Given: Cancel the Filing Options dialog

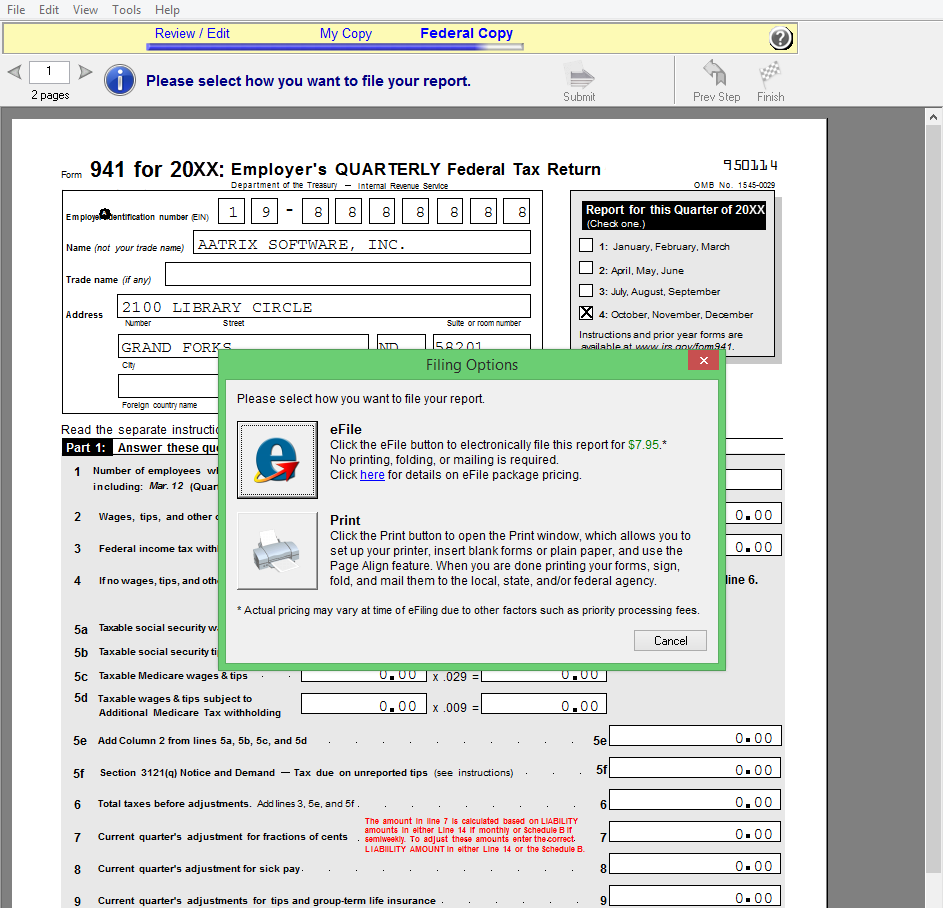Looking at the screenshot, I should coord(670,640).
